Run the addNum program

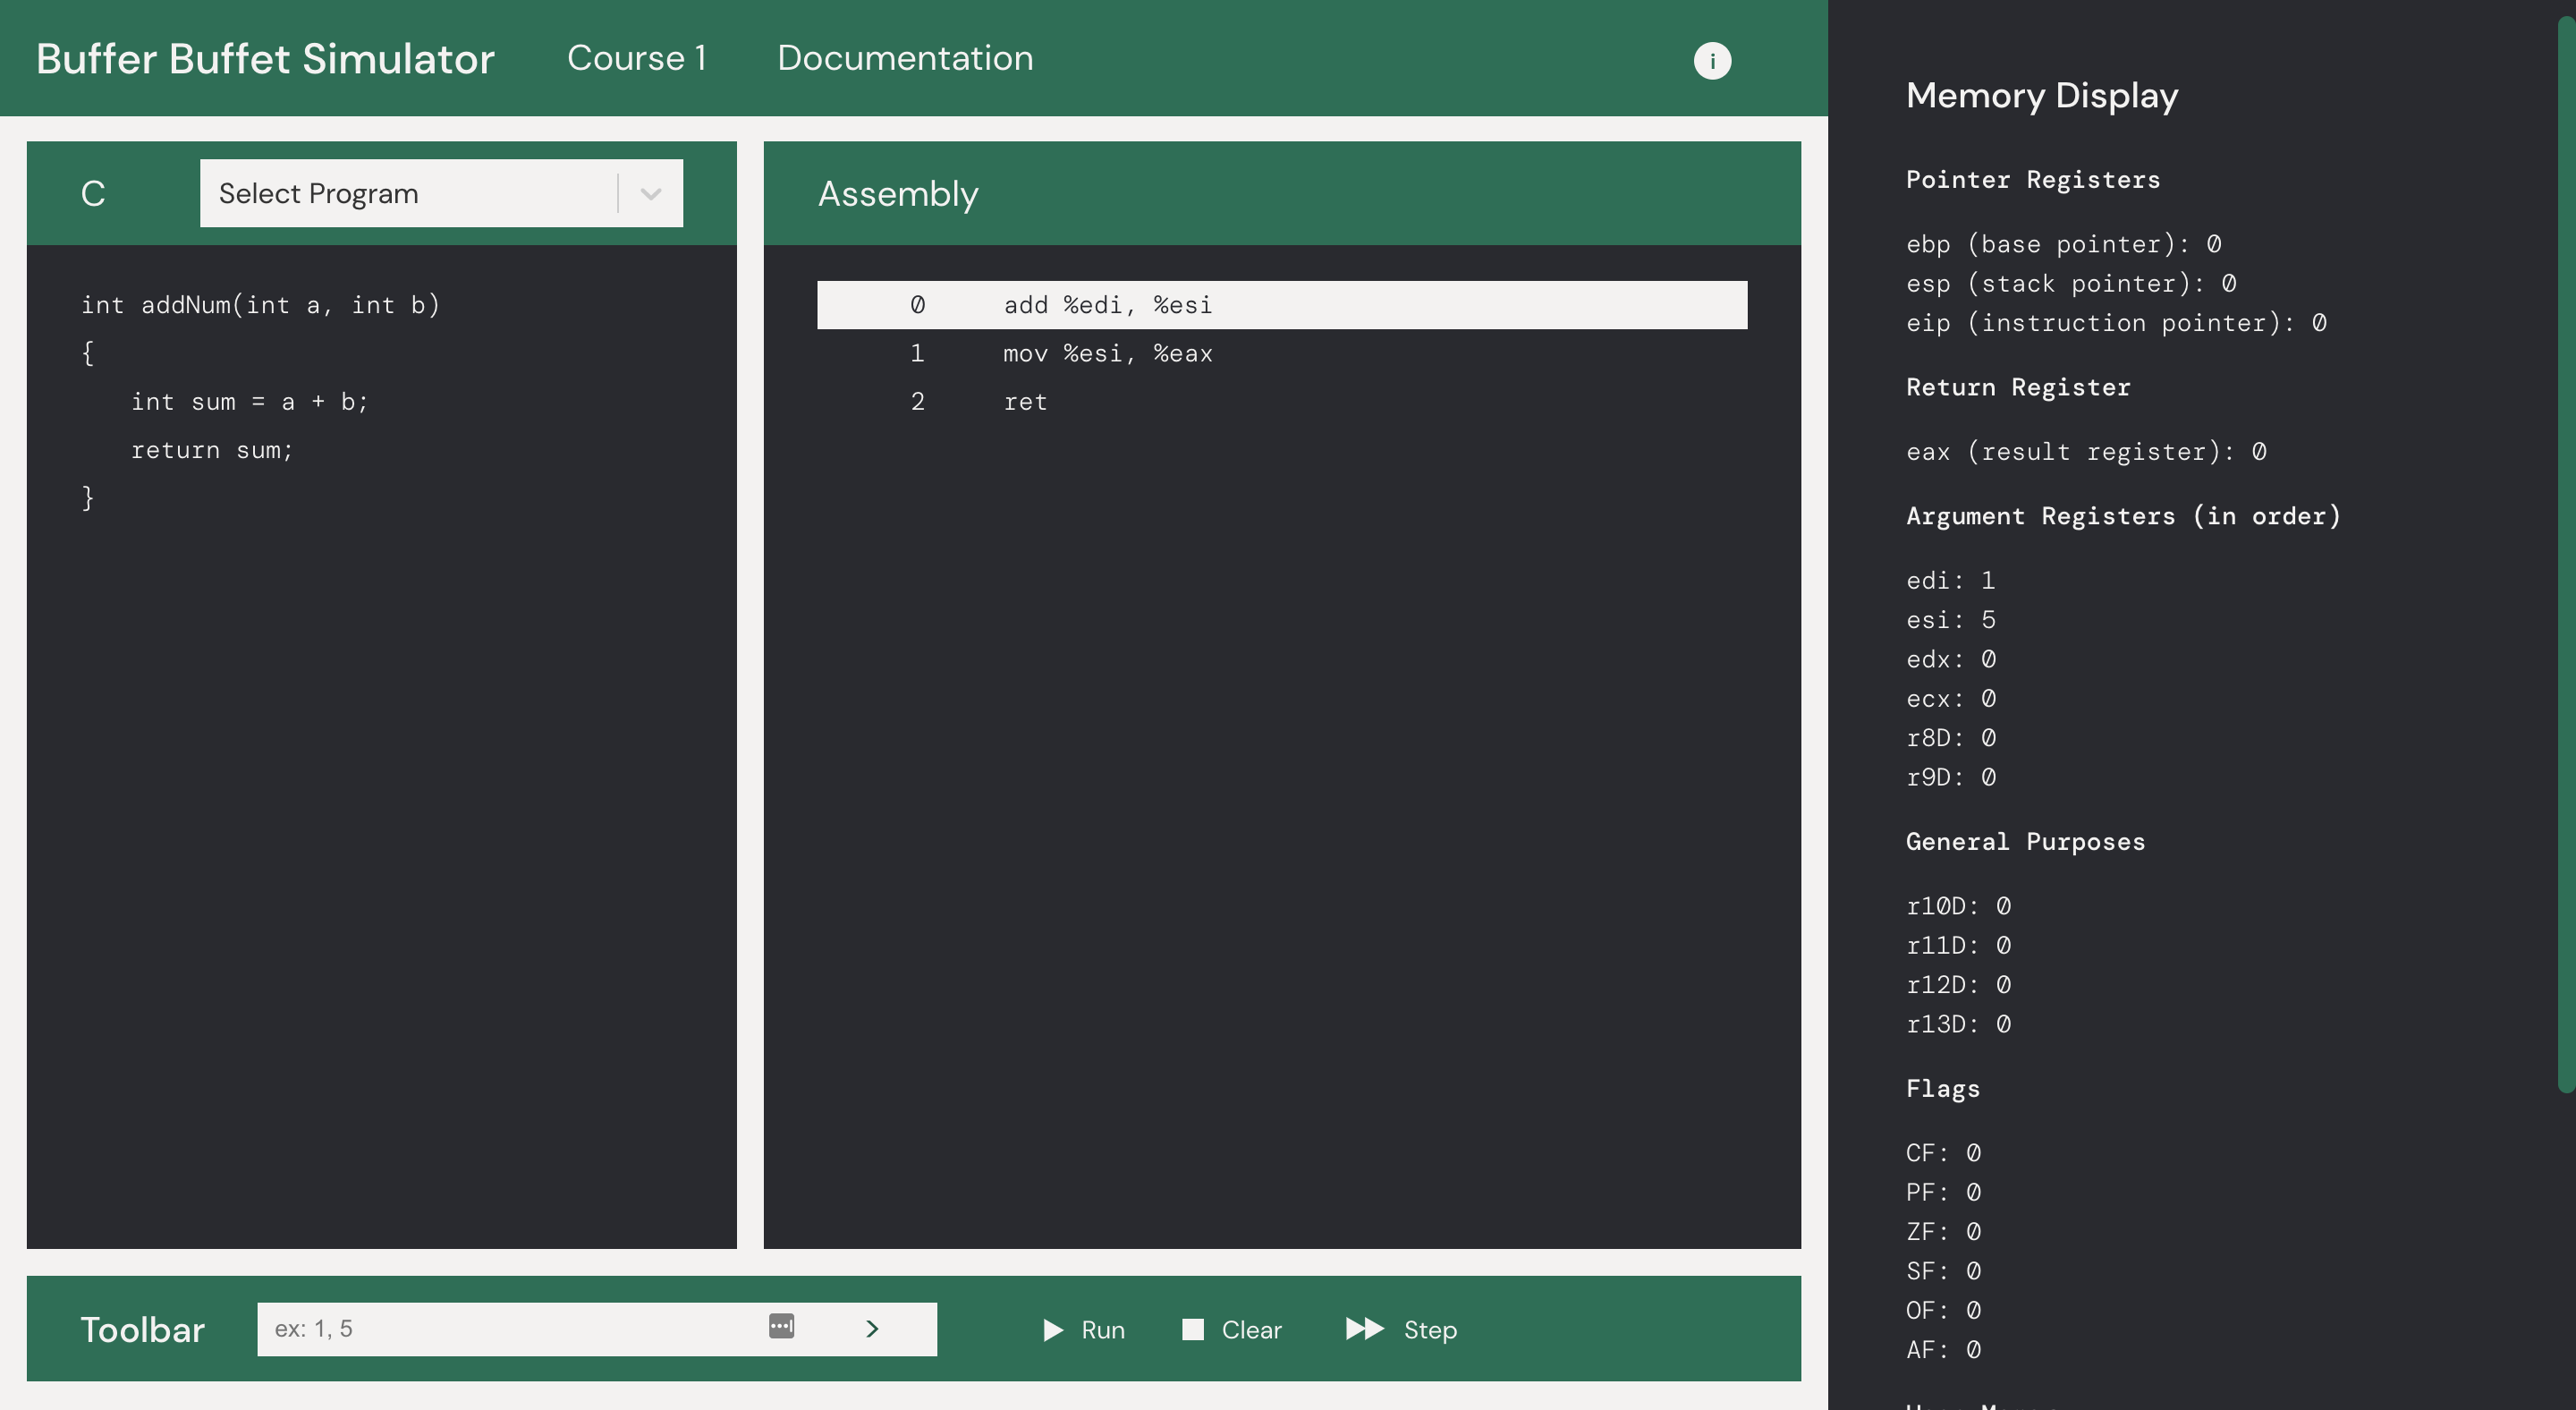(1083, 1330)
